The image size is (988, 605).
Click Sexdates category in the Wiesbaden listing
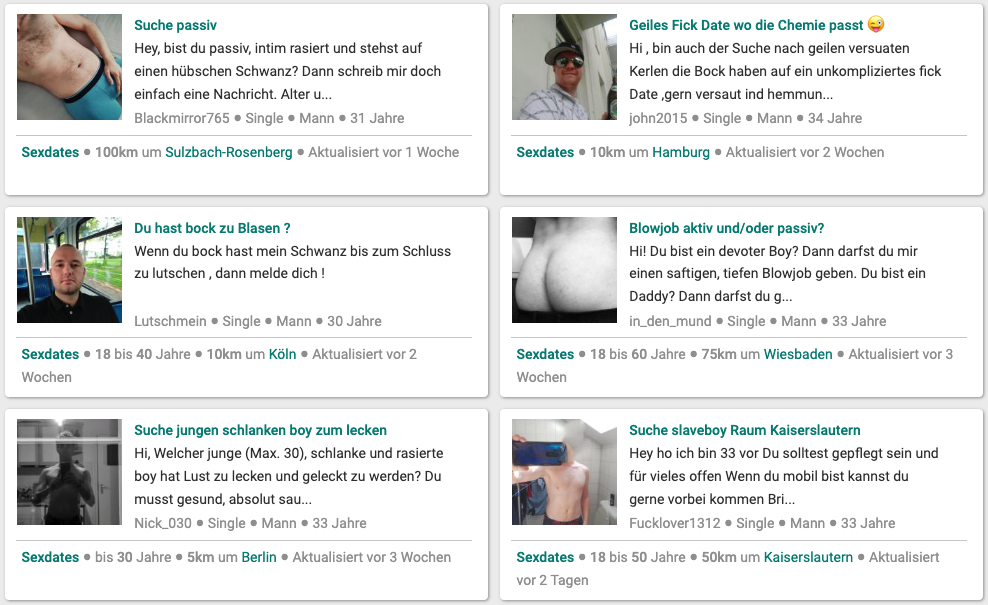545,354
